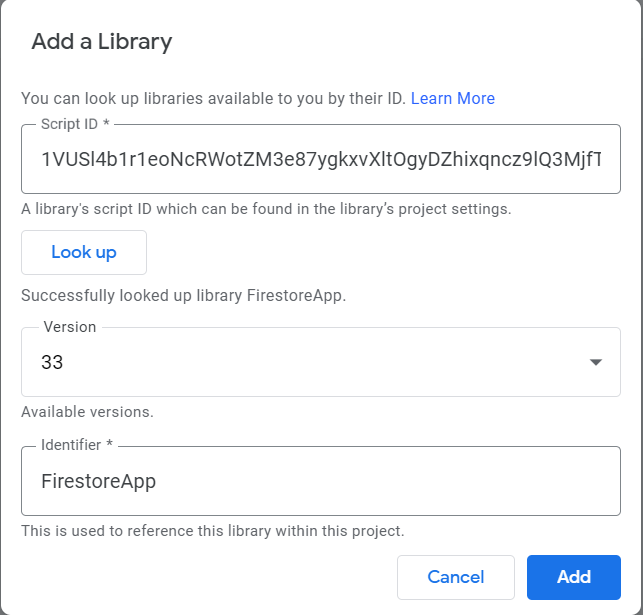Screen dimensions: 643x615
Task: Click the "Available versions." helper text
Action: point(87,412)
